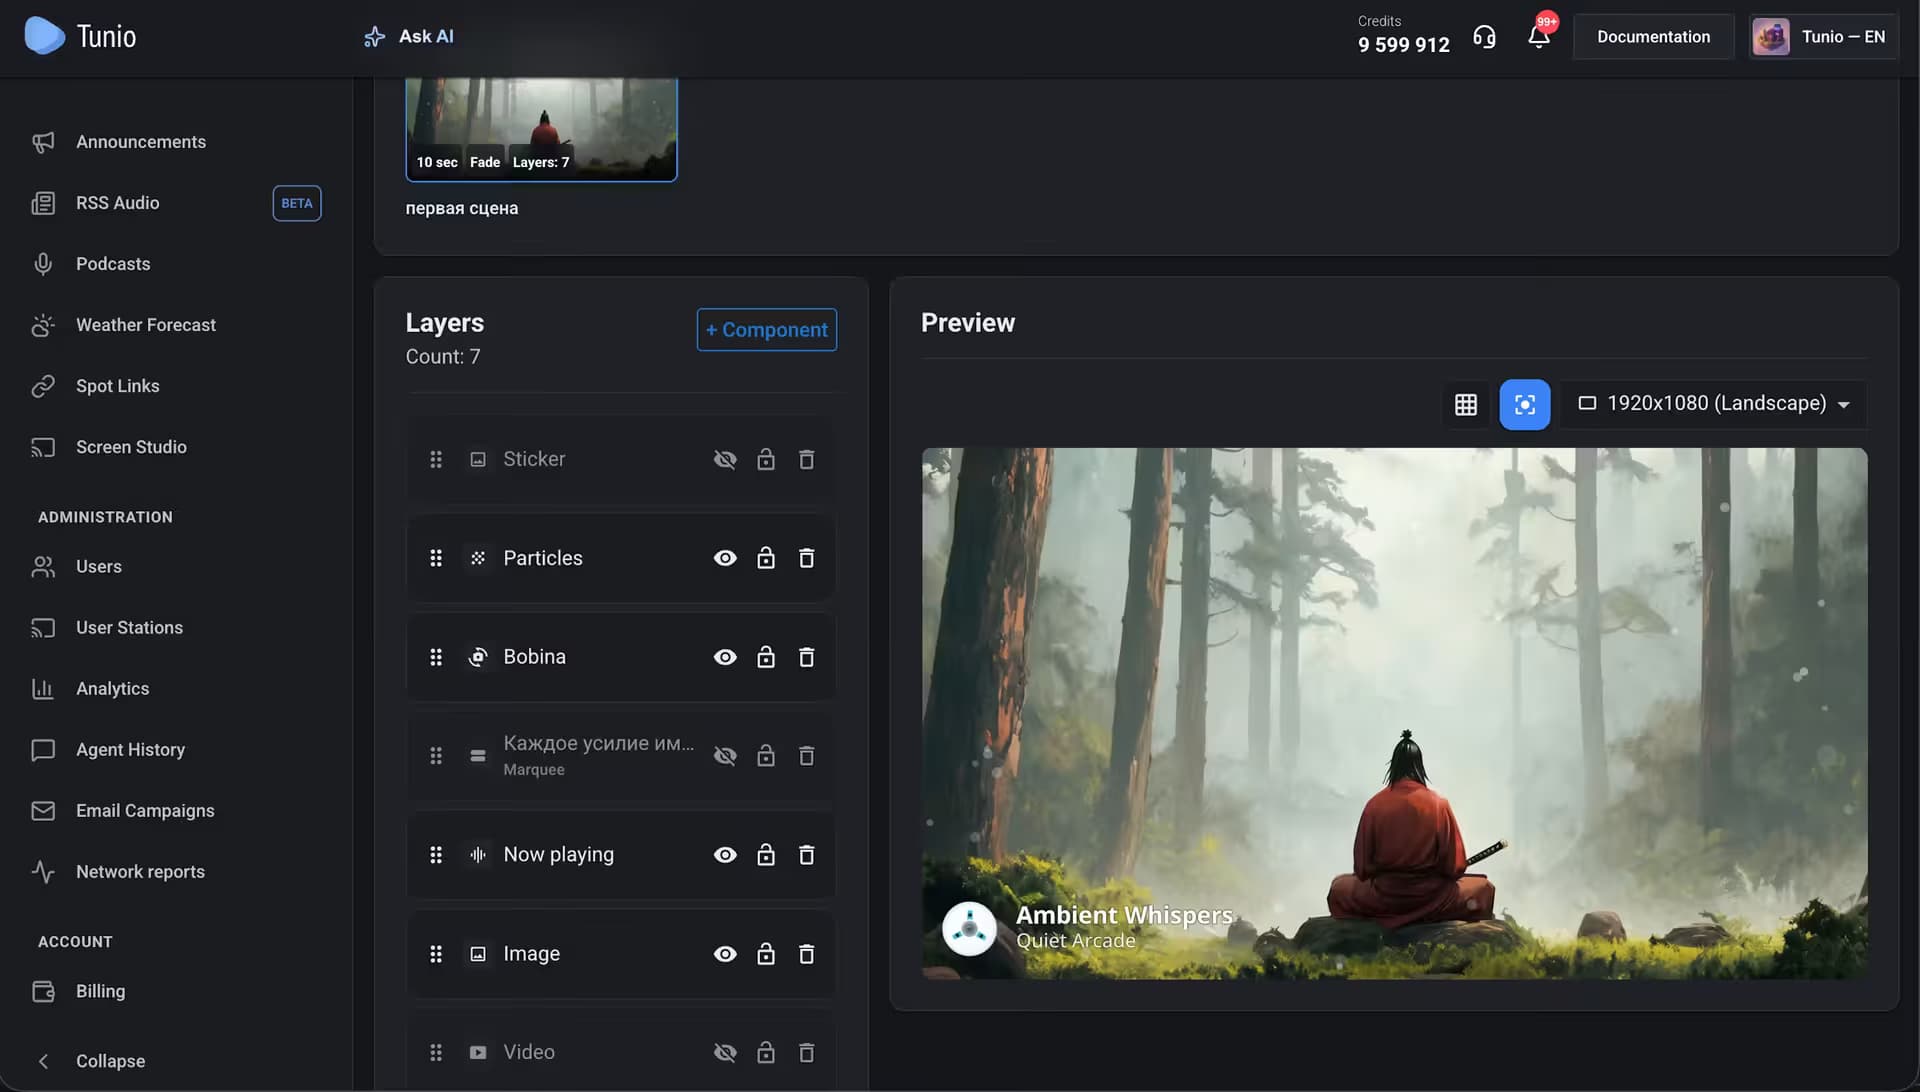Delete the Marquee layer
This screenshot has width=1920, height=1092.
click(x=806, y=757)
